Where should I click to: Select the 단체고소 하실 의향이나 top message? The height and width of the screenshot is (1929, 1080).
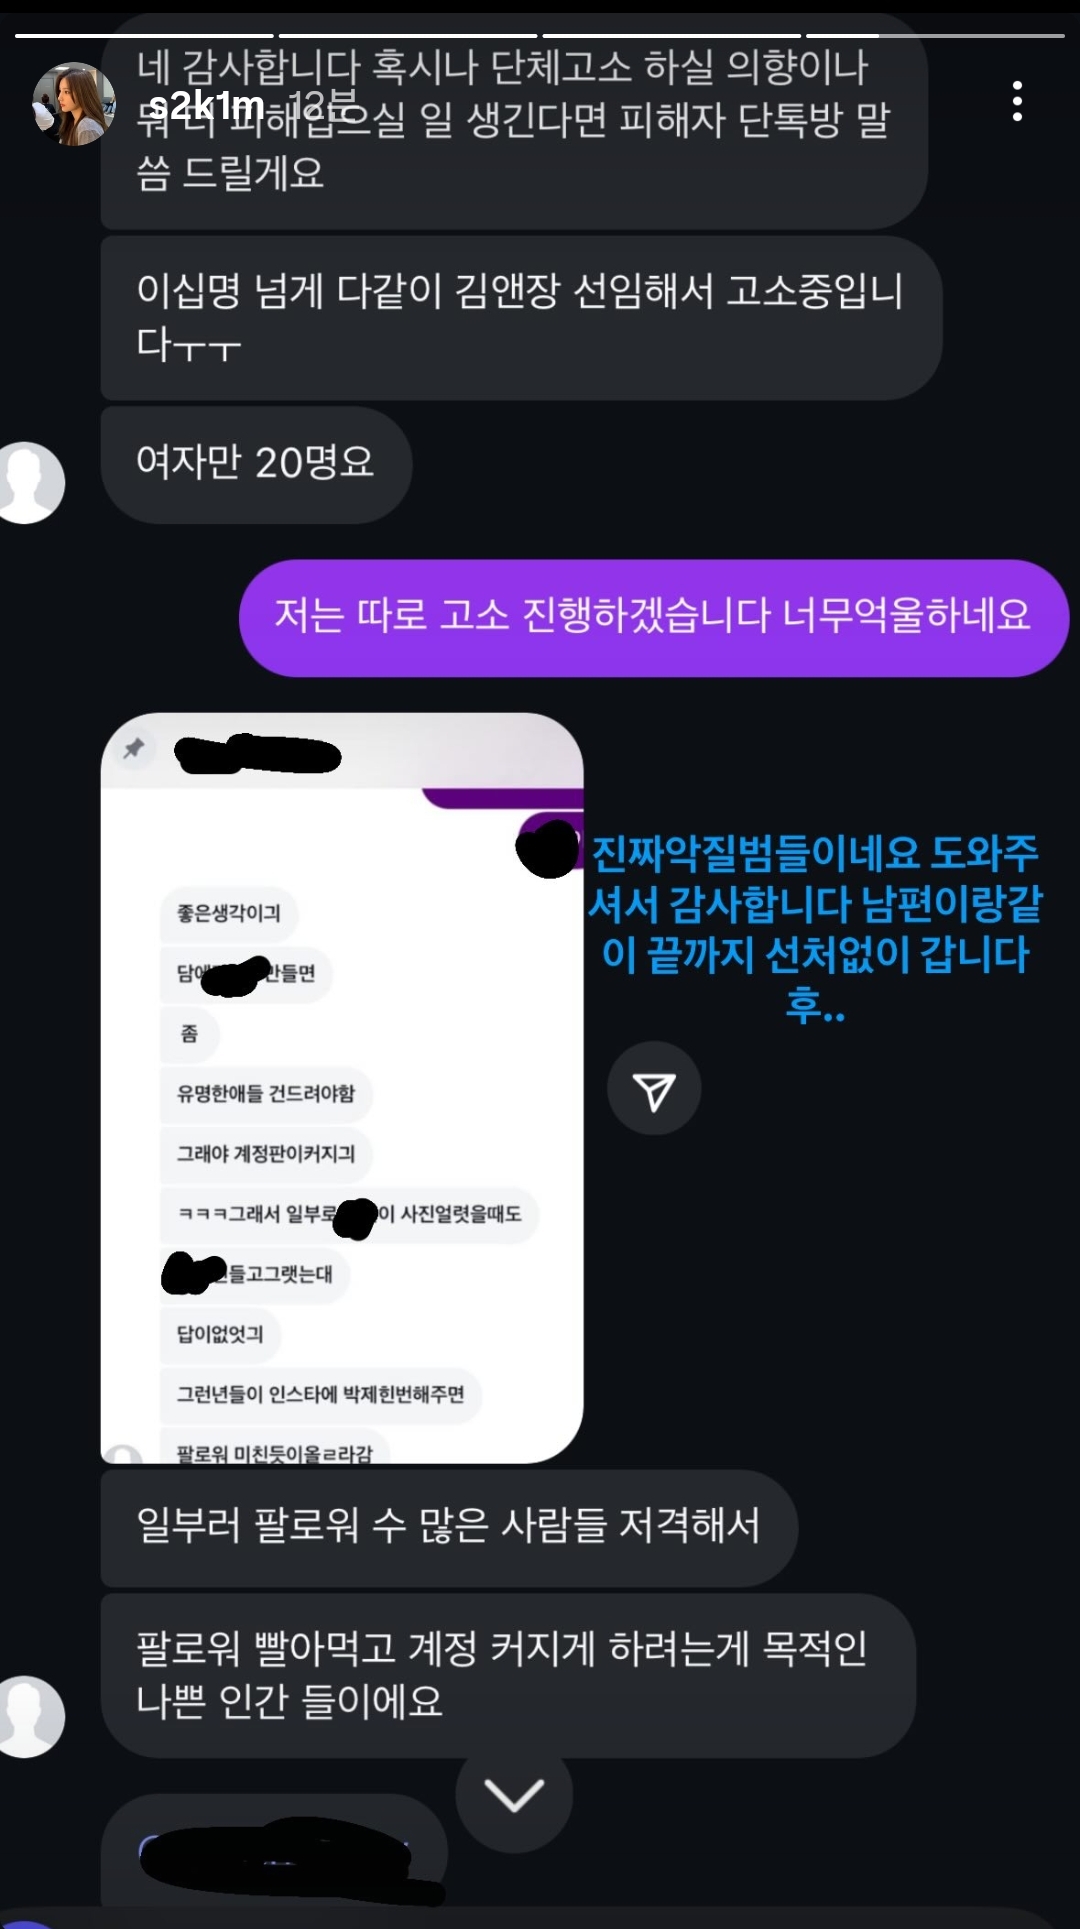click(514, 120)
